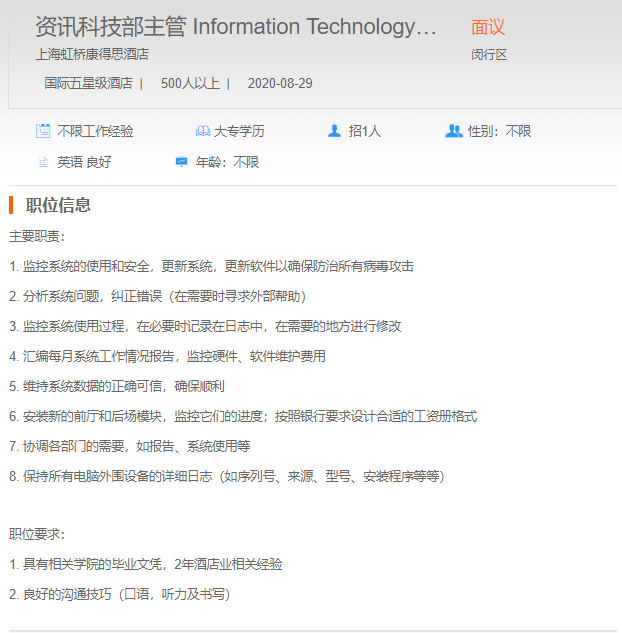Screen dimensions: 622x633
Task: Click the education book icon
Action: tap(203, 131)
